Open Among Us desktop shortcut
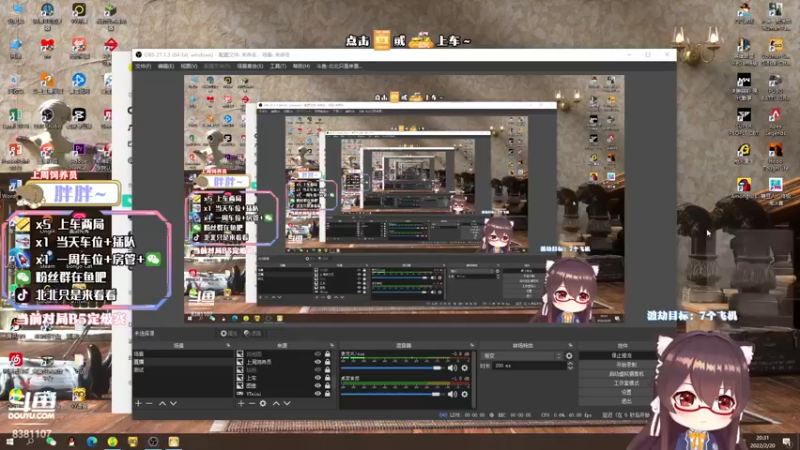This screenshot has width=800, height=450. tap(743, 187)
